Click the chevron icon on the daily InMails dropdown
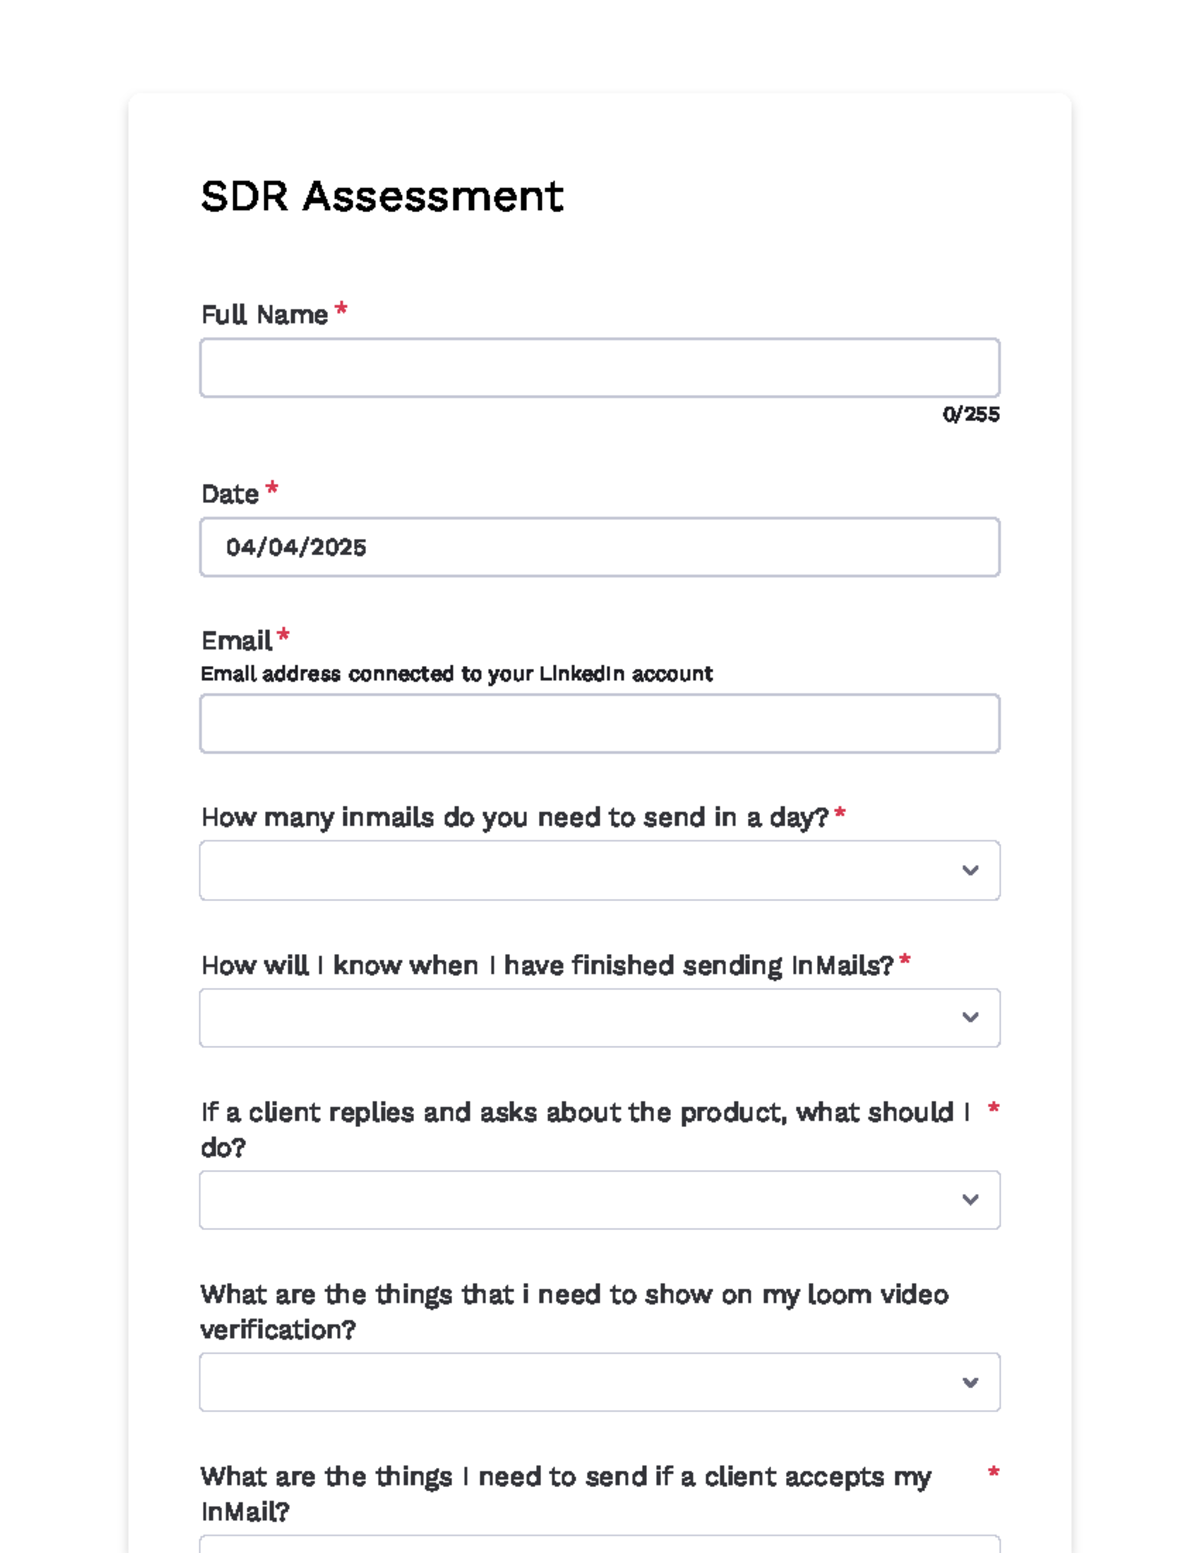1200x1553 pixels. [970, 870]
